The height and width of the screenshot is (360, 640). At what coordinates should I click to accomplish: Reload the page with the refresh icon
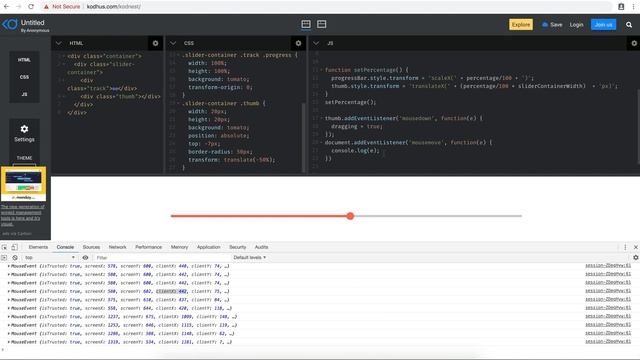click(x=31, y=7)
